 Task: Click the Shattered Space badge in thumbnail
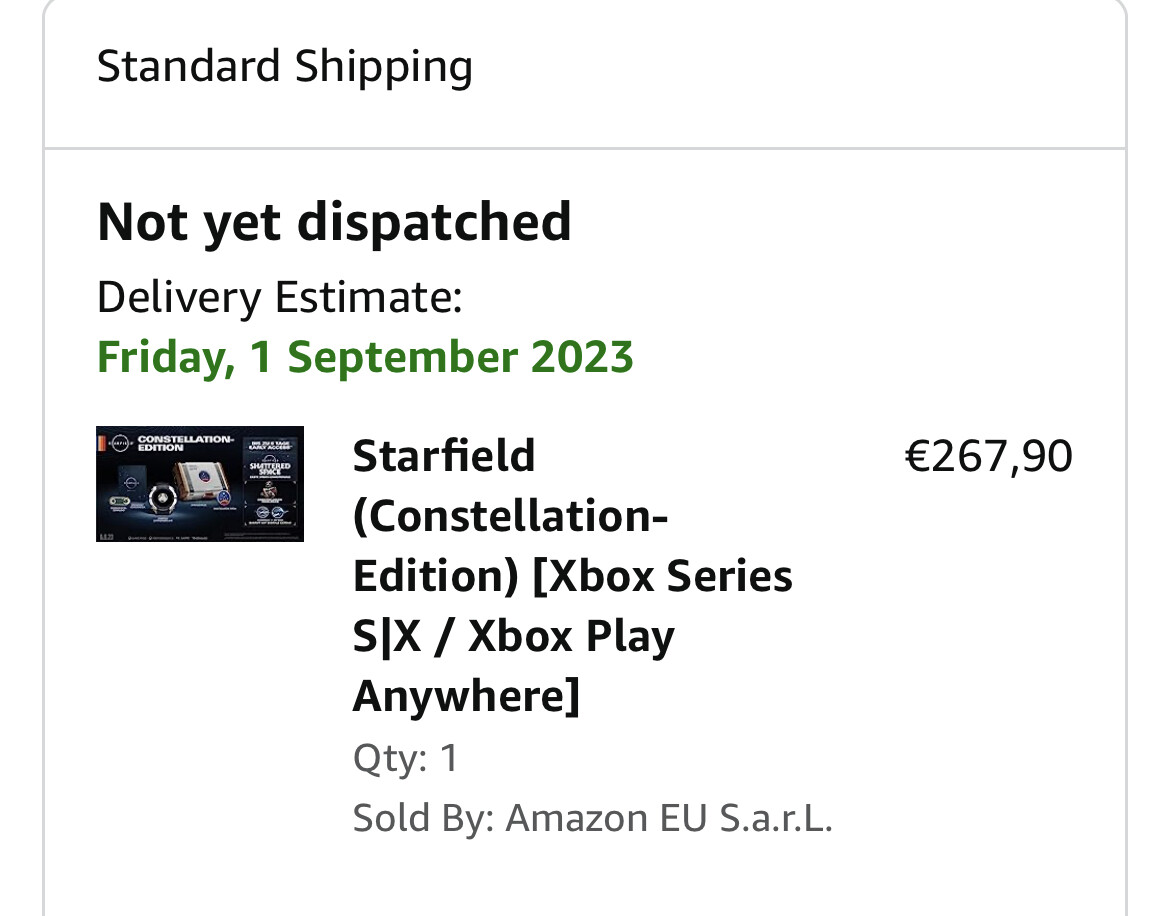coord(269,467)
